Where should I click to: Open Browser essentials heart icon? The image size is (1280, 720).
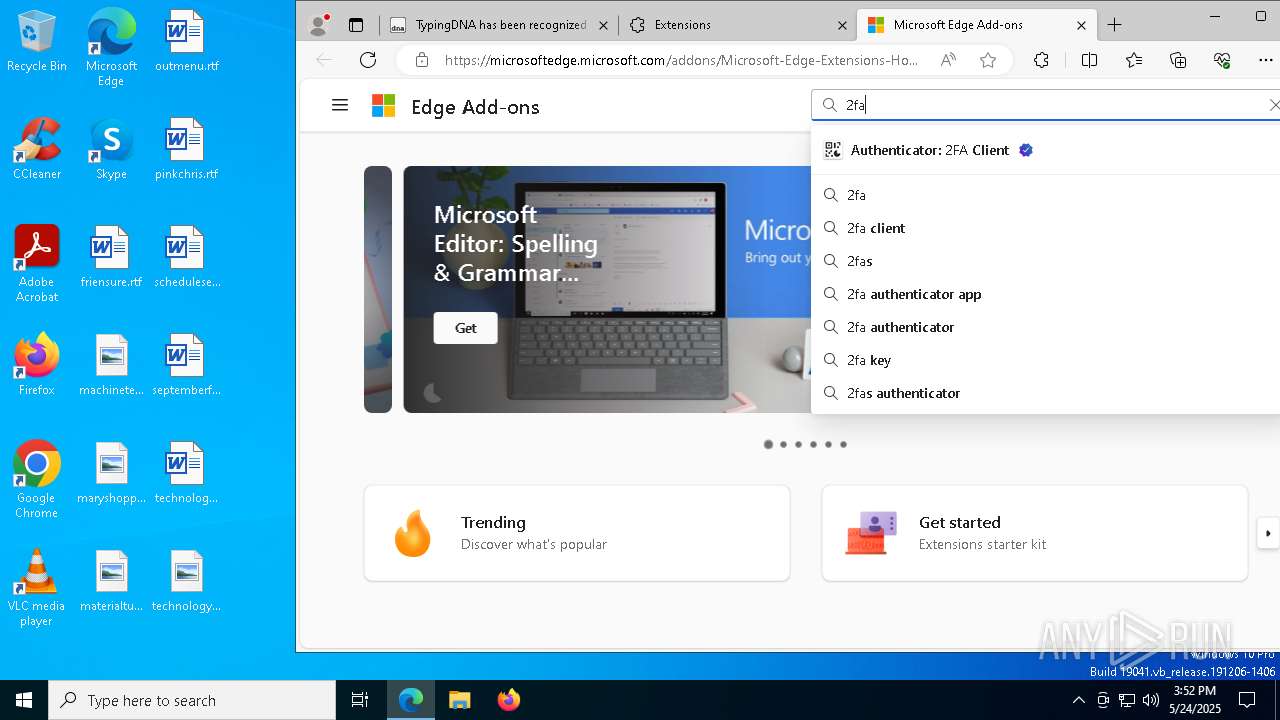pos(1222,60)
